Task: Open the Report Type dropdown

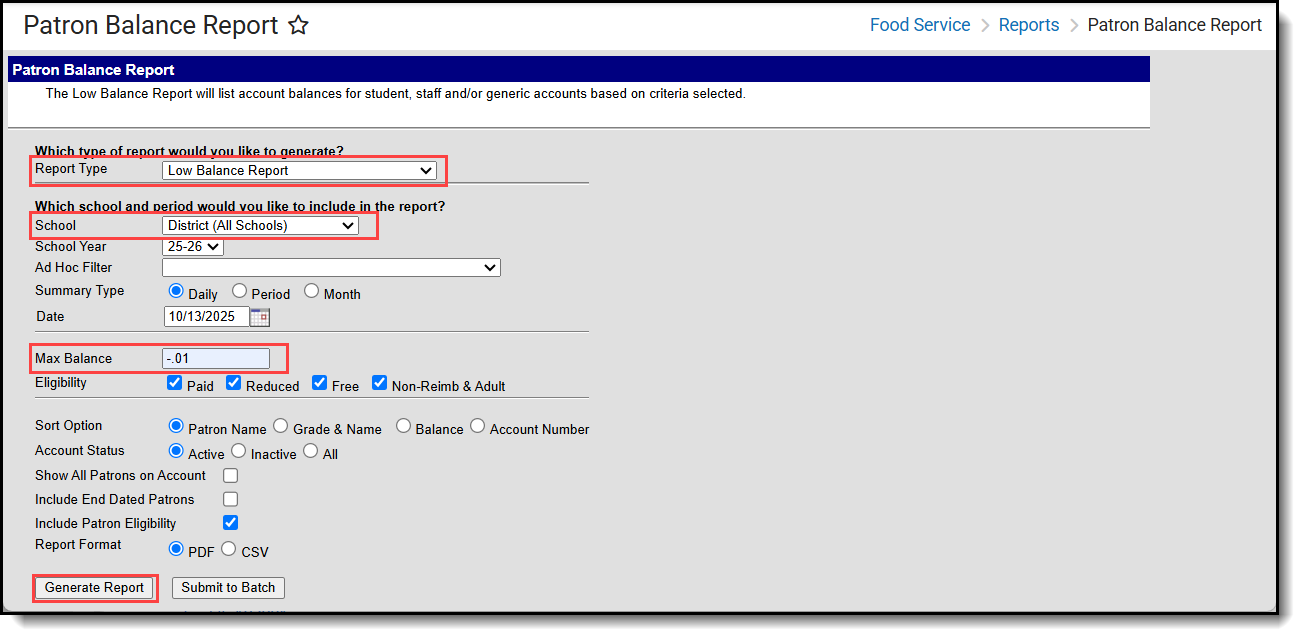Action: tap(299, 171)
